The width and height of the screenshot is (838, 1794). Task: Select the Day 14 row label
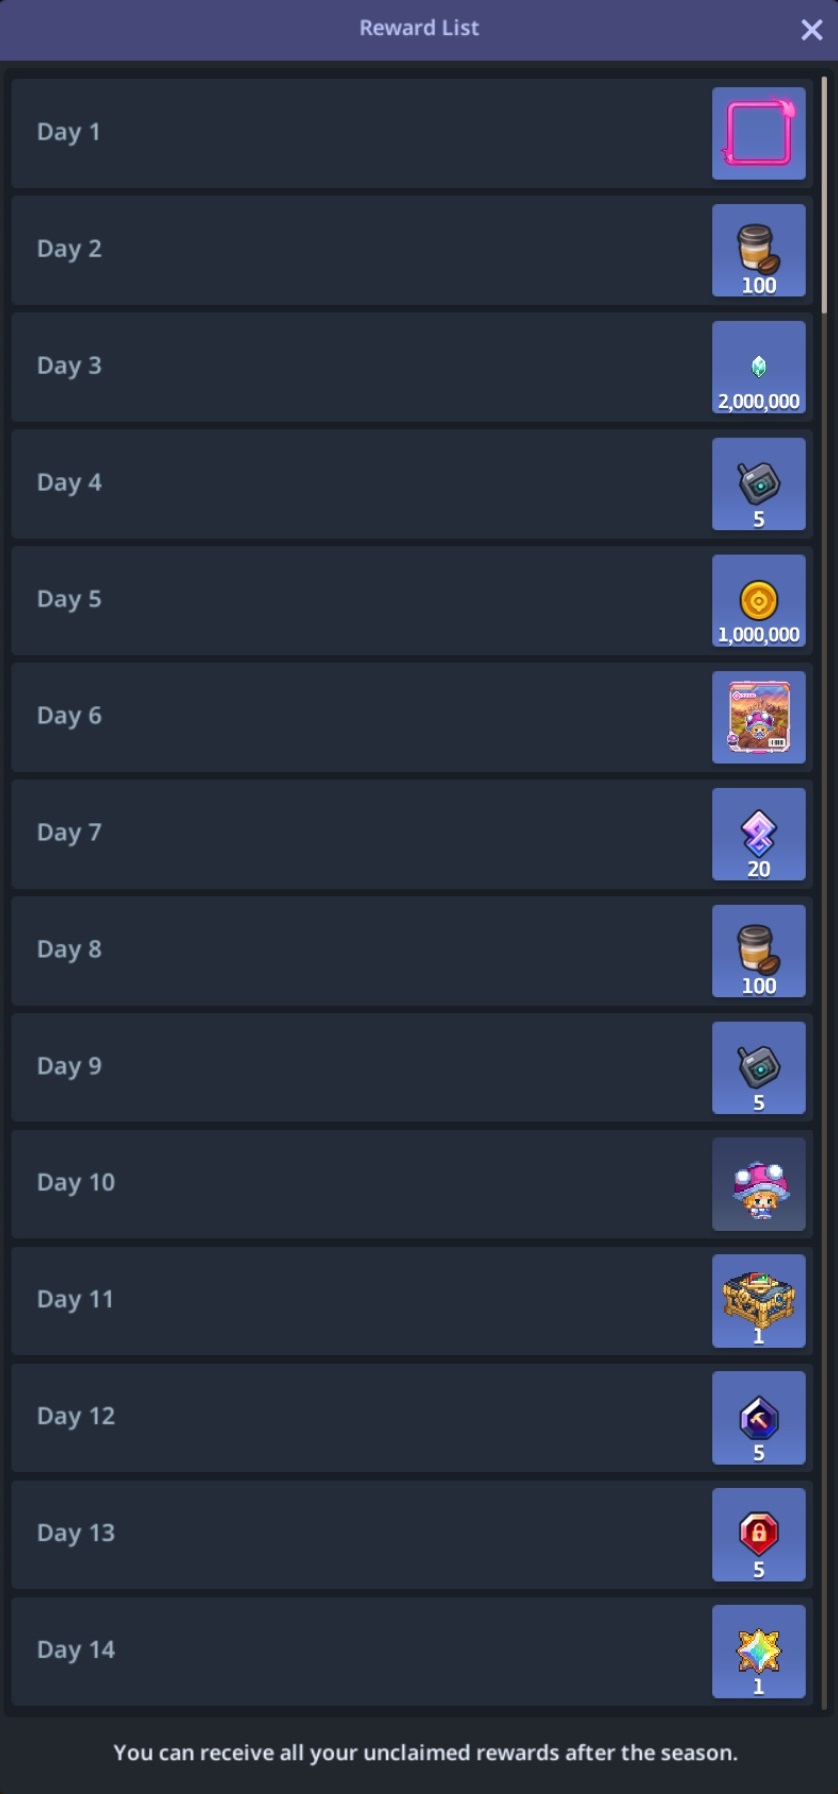76,1650
